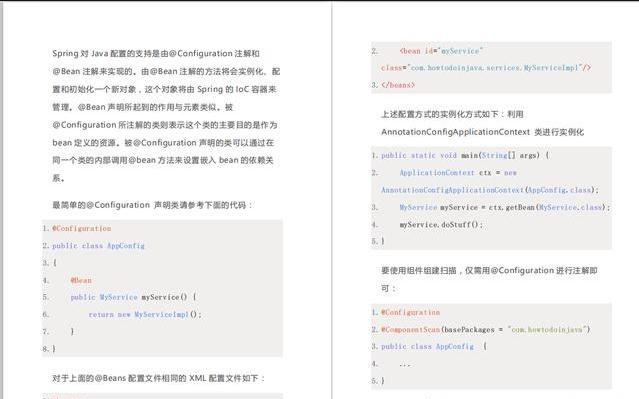Screen dimensions: 639x399
Task: Click the line starting "@Bean 注解来实现的"
Action: [x=166, y=71]
